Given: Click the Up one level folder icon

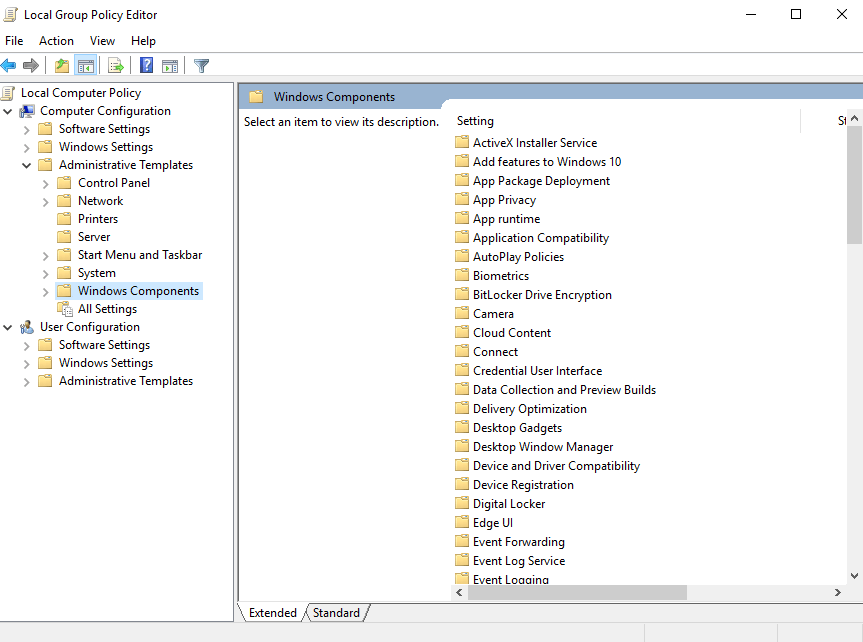Looking at the screenshot, I should pyautogui.click(x=62, y=66).
